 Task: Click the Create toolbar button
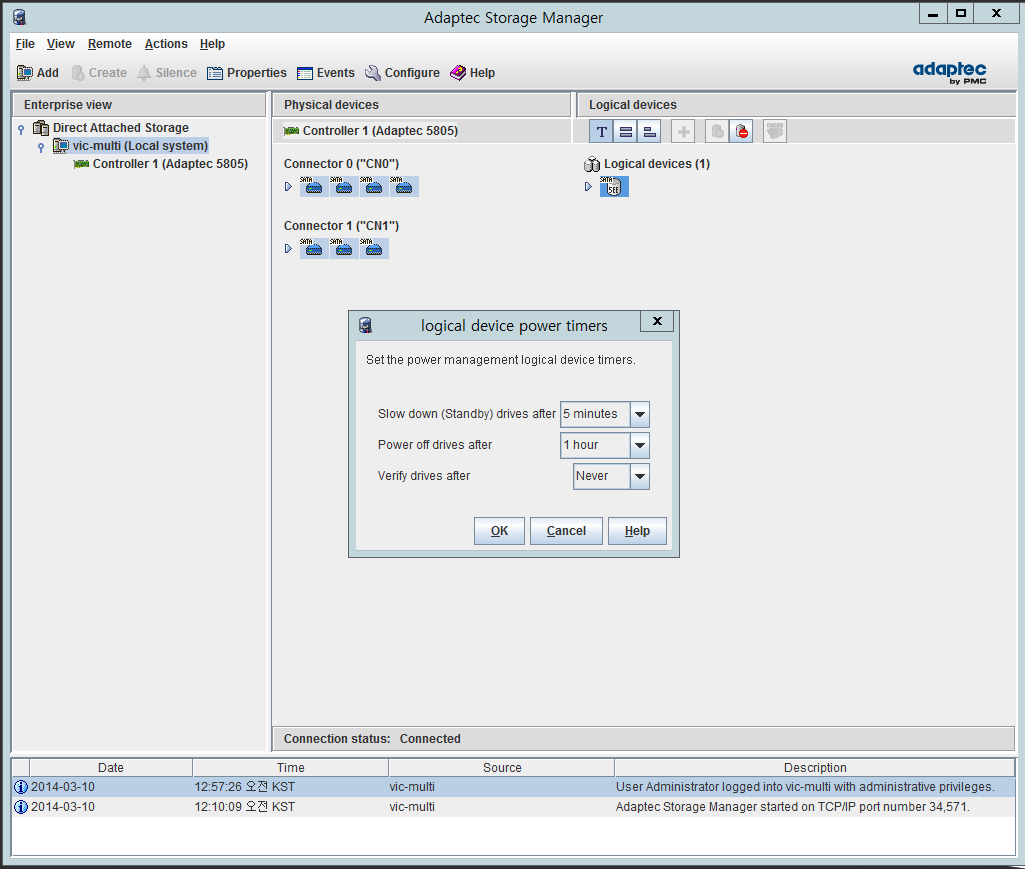click(99, 73)
